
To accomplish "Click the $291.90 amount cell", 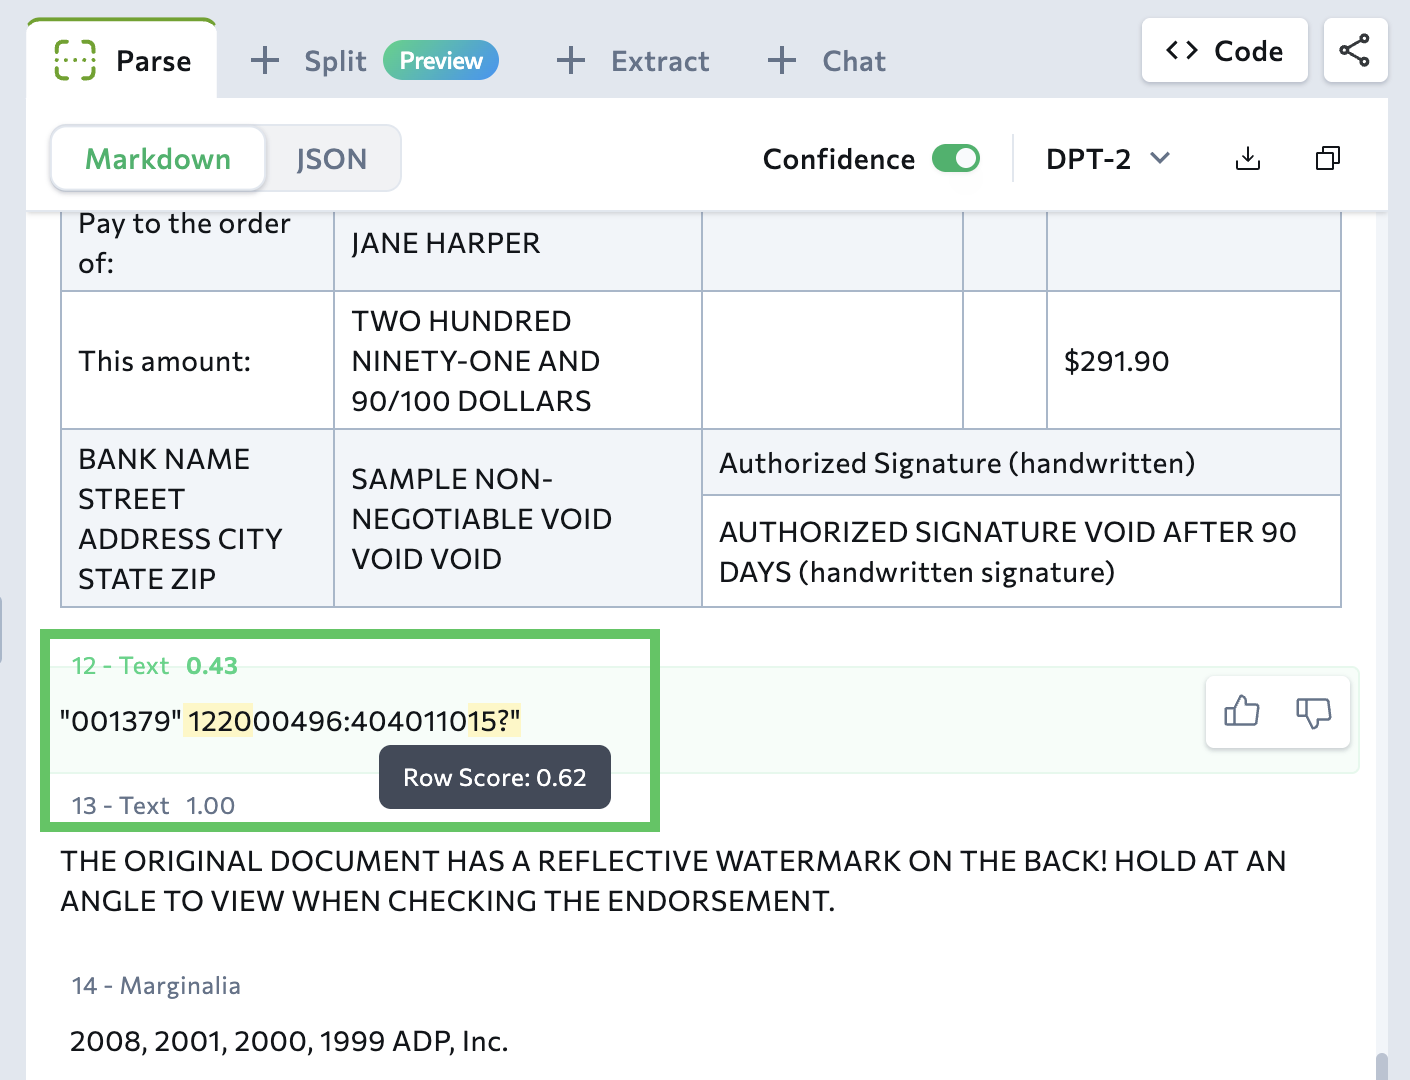I will click(1194, 360).
